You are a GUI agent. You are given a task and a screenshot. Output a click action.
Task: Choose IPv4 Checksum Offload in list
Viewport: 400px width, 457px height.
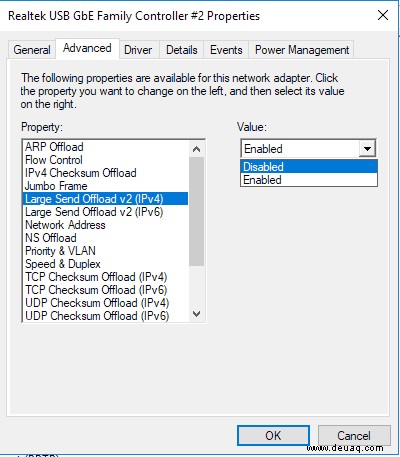pos(106,173)
